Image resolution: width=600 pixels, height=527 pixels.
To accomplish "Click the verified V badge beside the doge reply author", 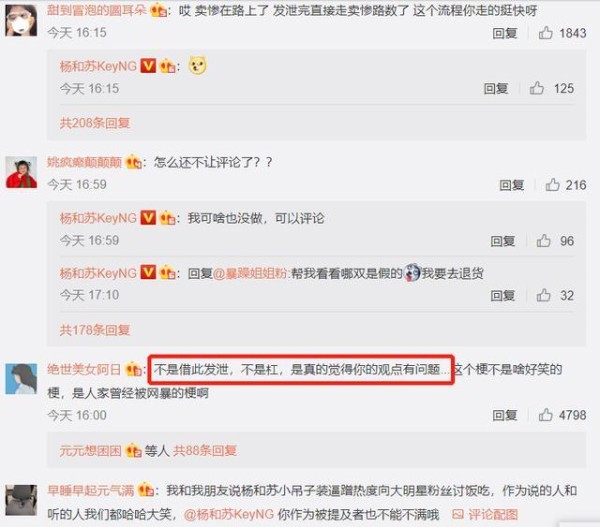I will (x=148, y=65).
